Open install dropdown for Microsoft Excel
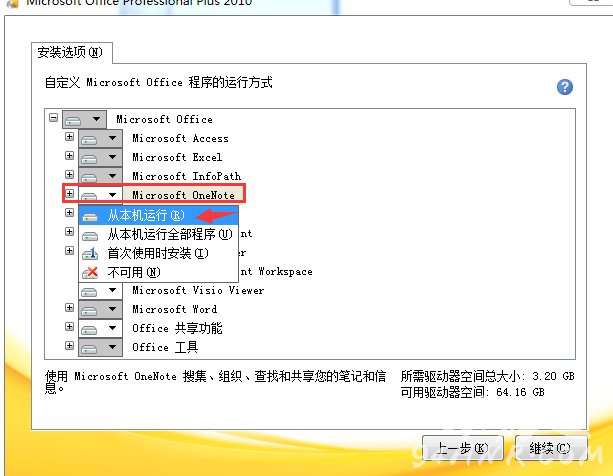The width and height of the screenshot is (613, 476). (100, 157)
